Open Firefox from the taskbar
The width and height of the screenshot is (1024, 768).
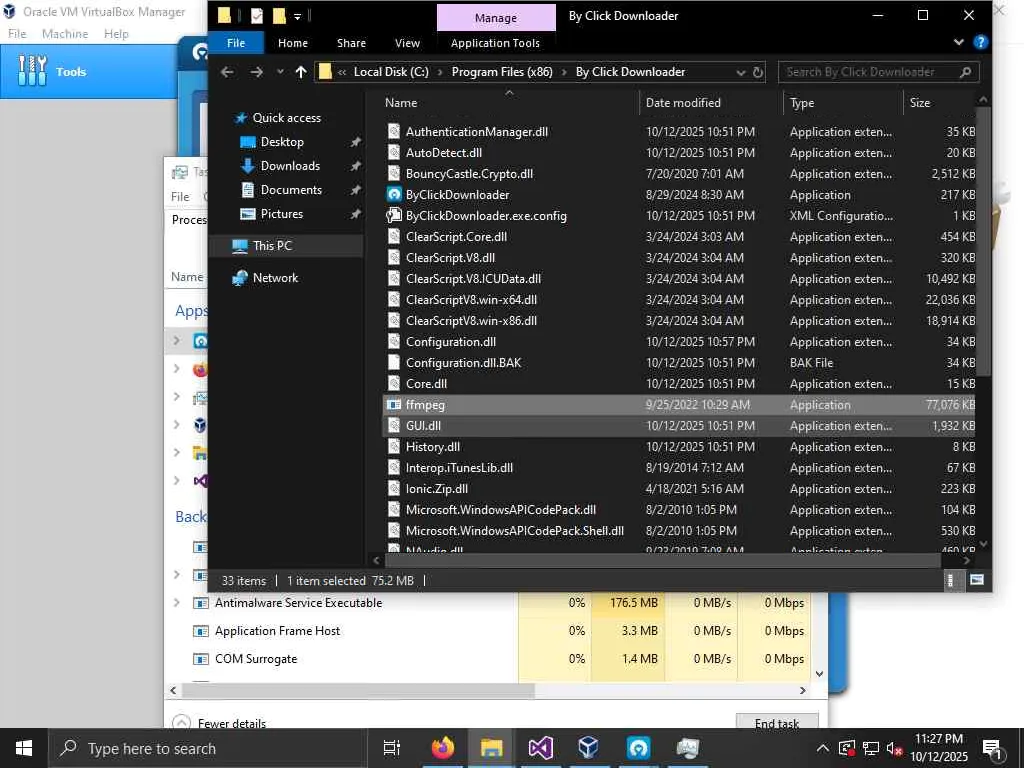(442, 748)
